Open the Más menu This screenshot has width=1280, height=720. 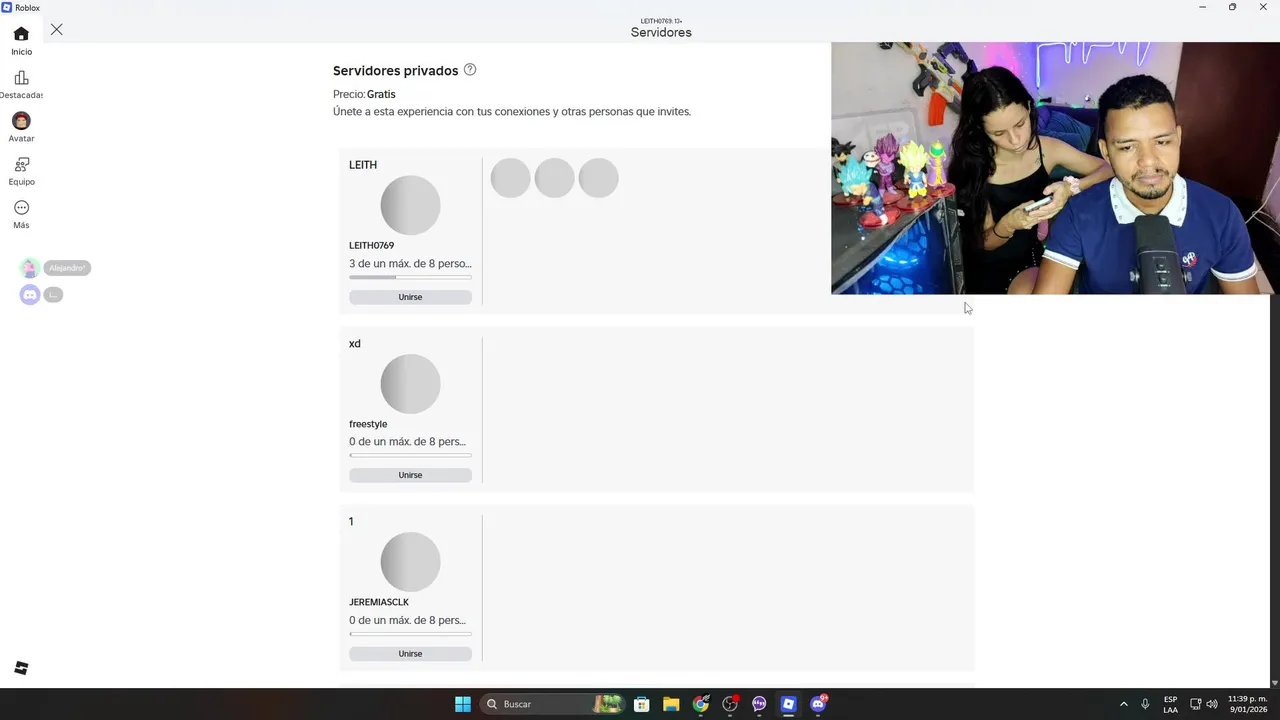pos(21,214)
